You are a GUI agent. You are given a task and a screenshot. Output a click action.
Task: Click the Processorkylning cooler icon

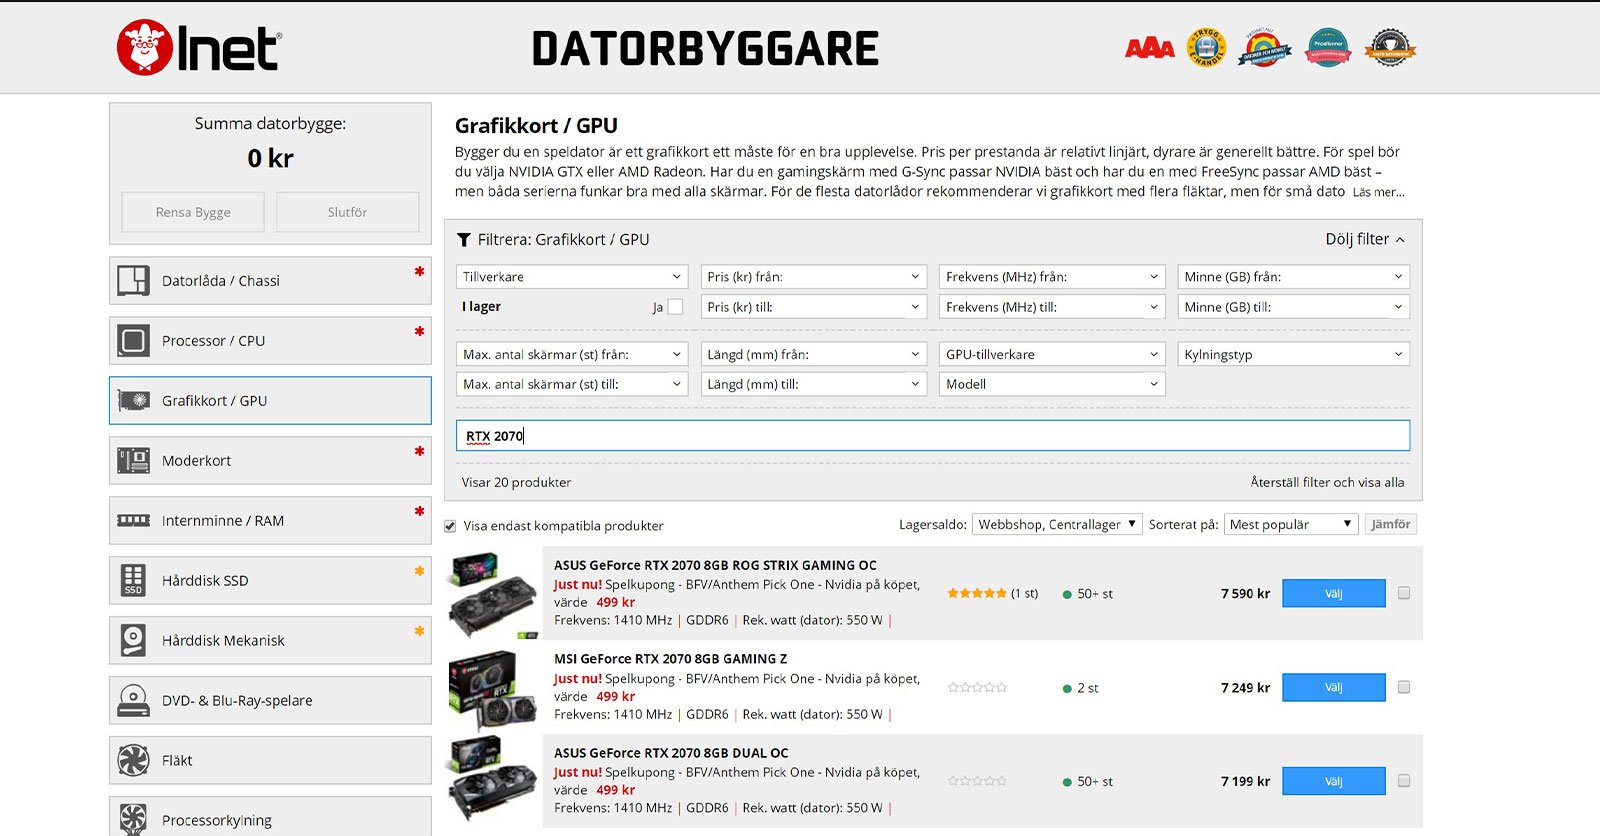tap(133, 820)
